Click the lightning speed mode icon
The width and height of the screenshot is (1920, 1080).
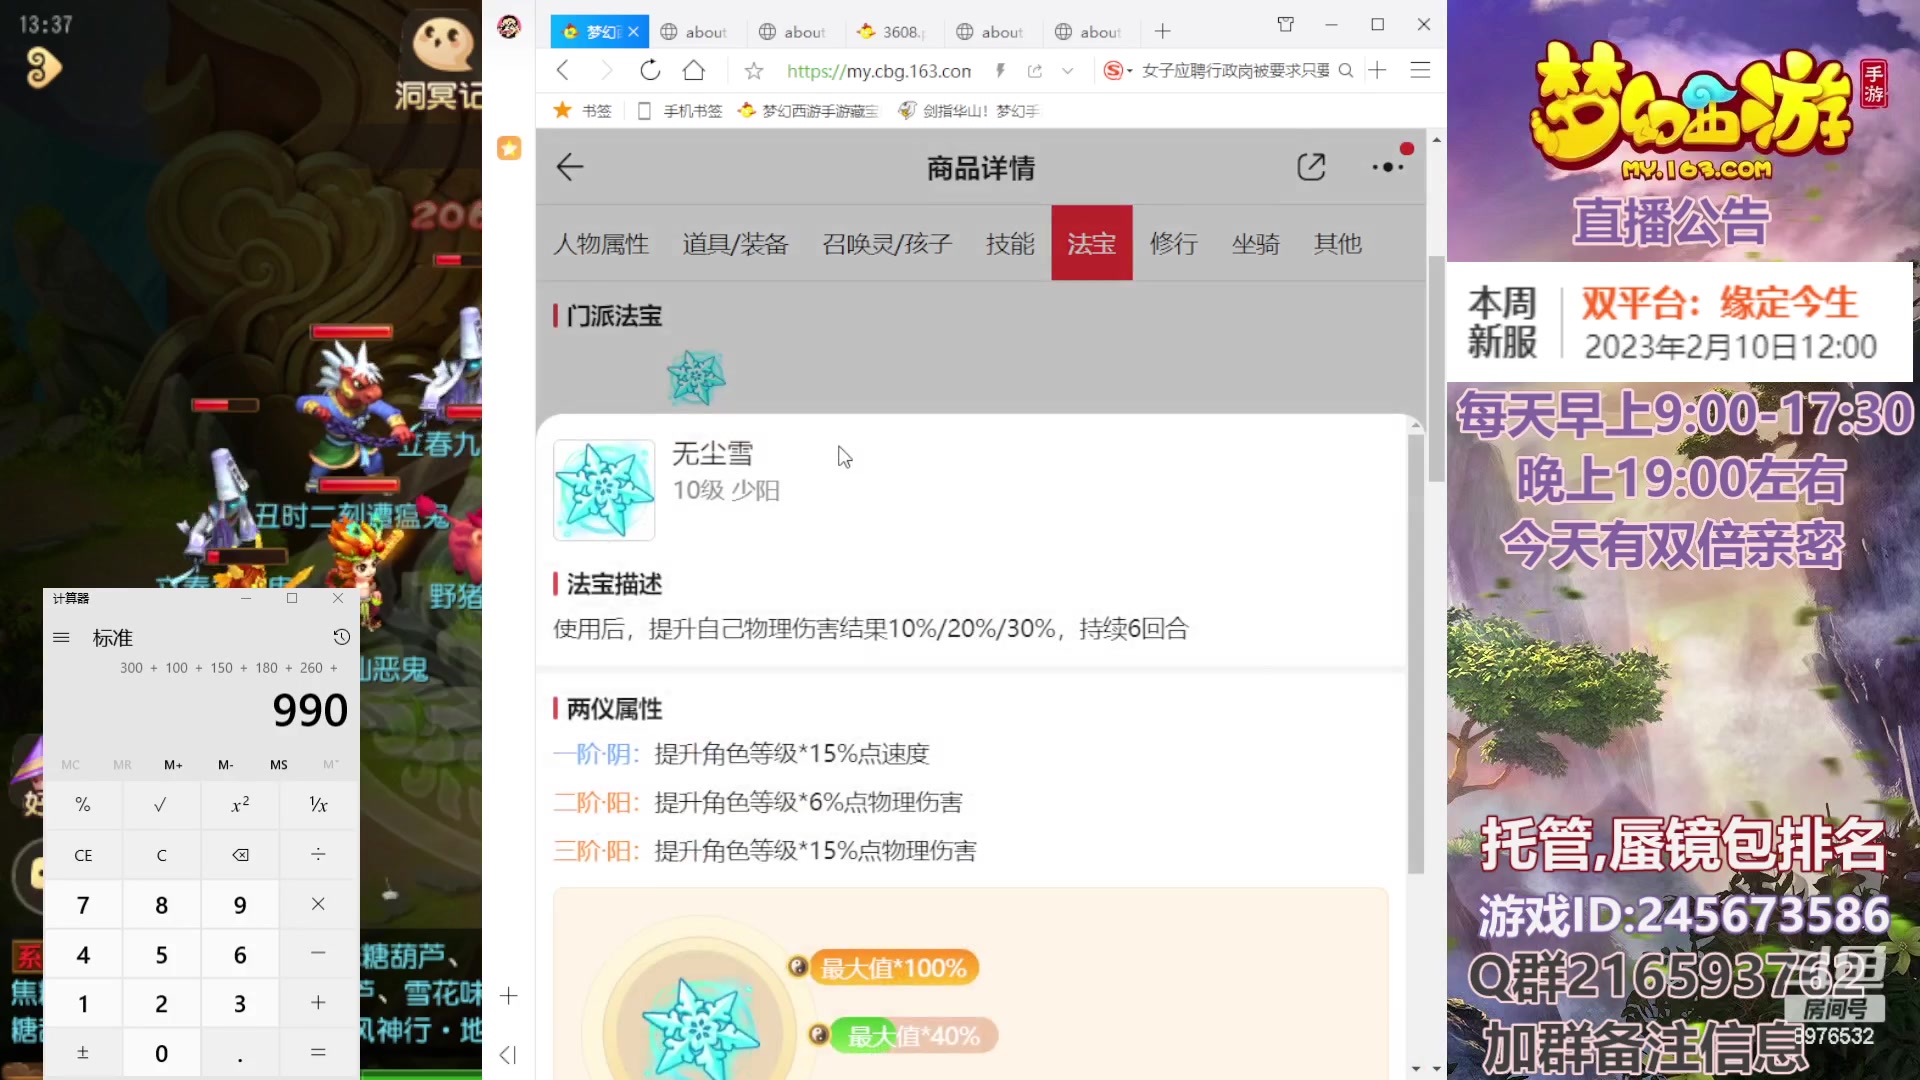(x=1000, y=70)
